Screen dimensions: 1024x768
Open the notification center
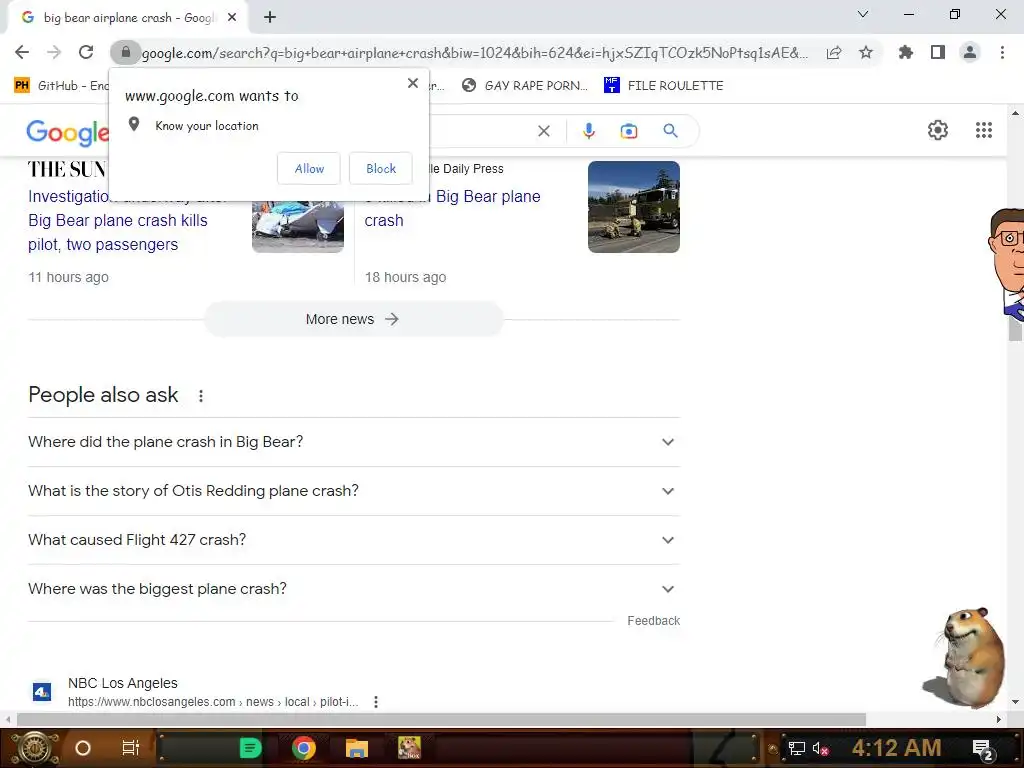pos(982,749)
